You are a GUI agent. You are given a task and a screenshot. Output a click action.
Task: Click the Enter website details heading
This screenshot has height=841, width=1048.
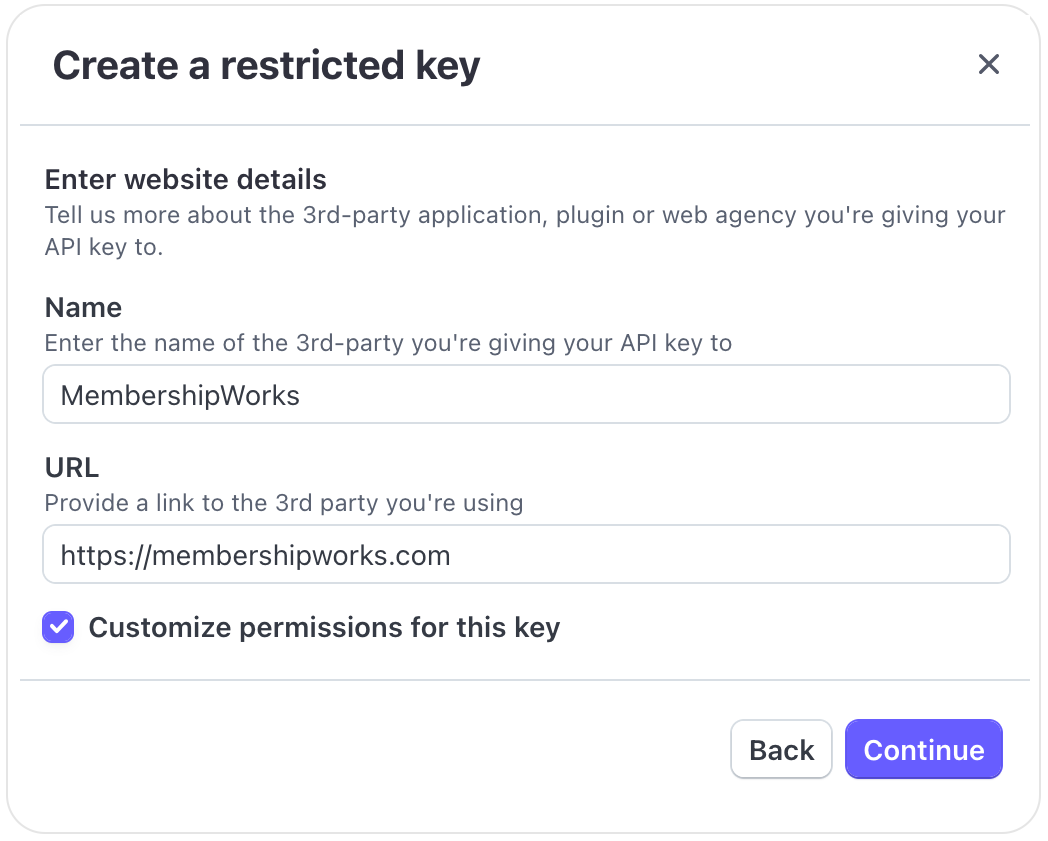click(x=186, y=180)
